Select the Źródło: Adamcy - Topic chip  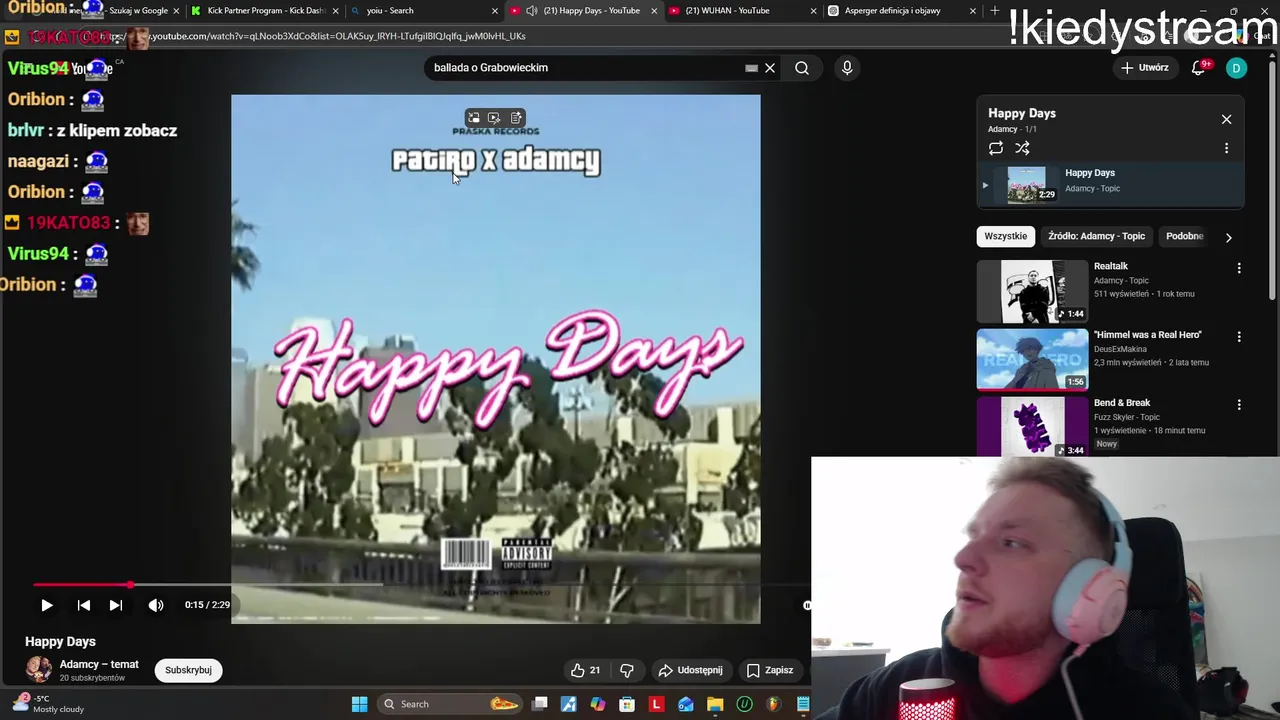coord(1096,236)
